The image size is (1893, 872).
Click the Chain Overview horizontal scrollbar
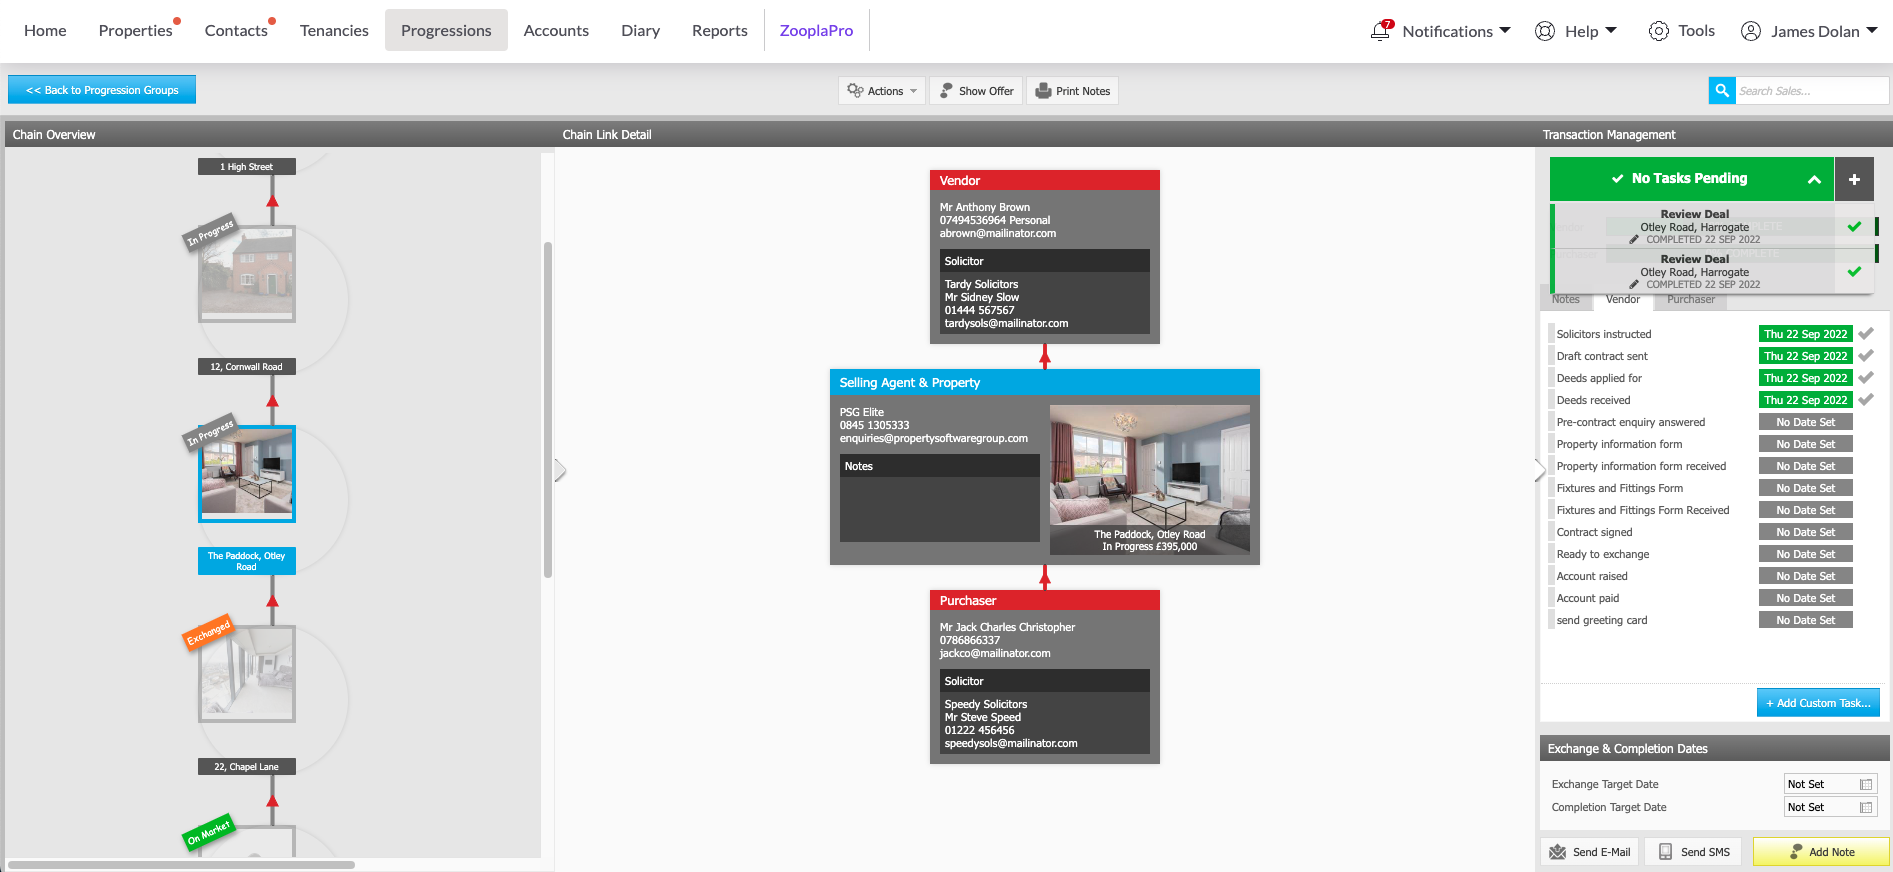coord(181,865)
